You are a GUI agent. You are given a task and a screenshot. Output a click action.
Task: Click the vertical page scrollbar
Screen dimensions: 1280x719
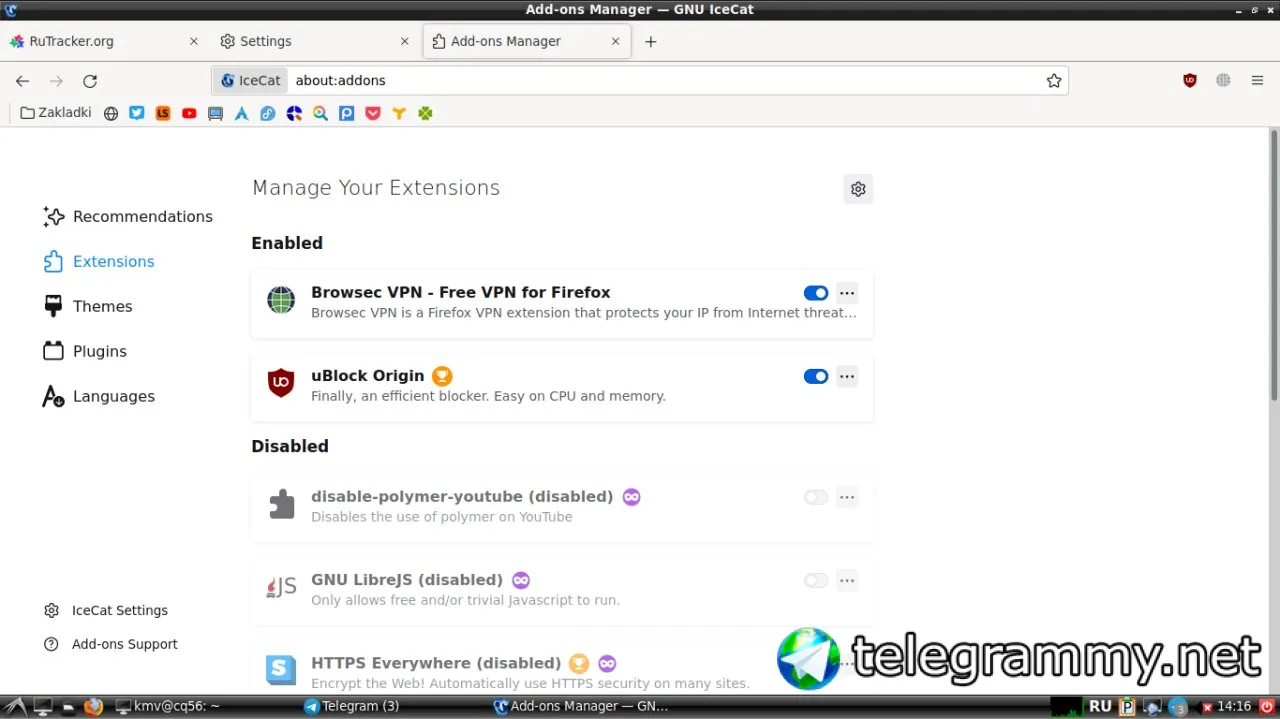[x=1273, y=266]
